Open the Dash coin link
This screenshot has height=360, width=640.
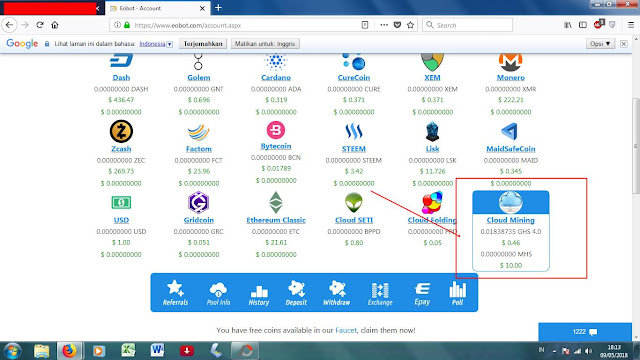(121, 78)
